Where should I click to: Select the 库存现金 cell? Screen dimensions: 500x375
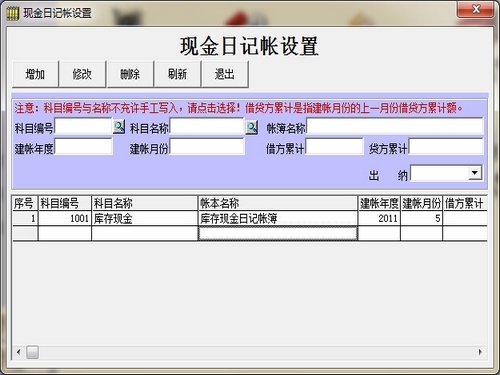coord(145,219)
